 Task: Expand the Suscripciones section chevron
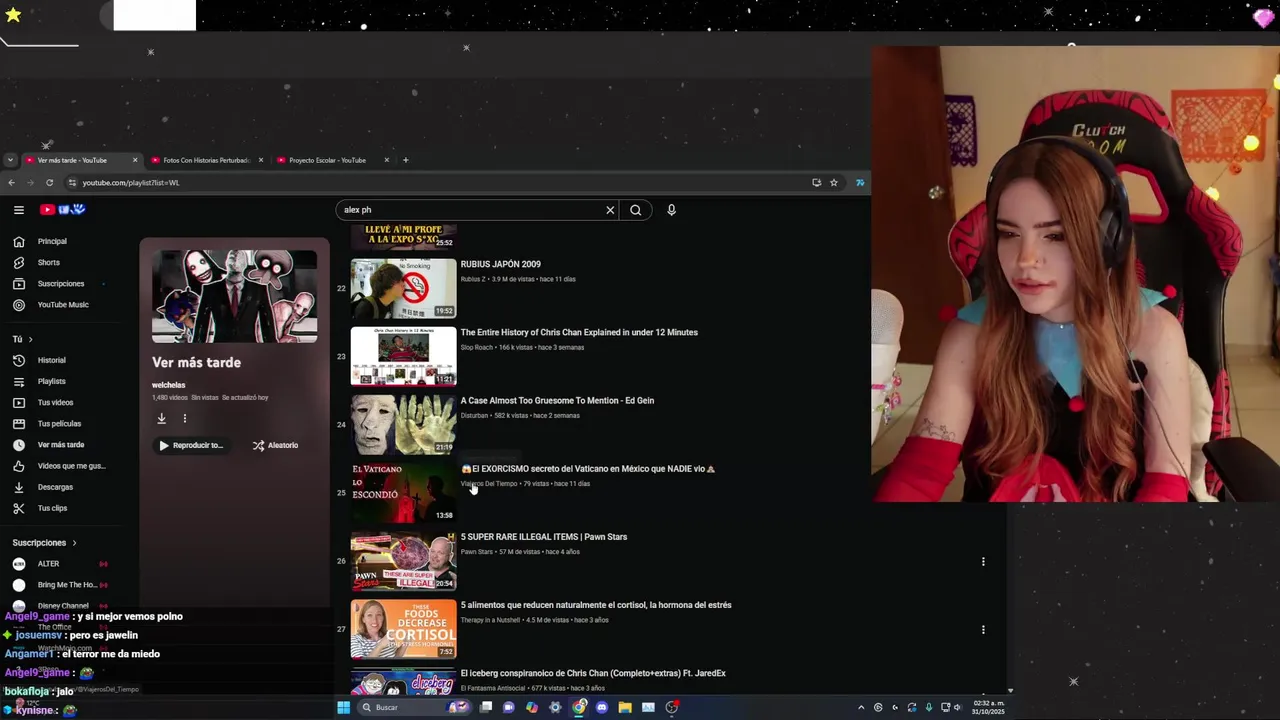point(74,543)
